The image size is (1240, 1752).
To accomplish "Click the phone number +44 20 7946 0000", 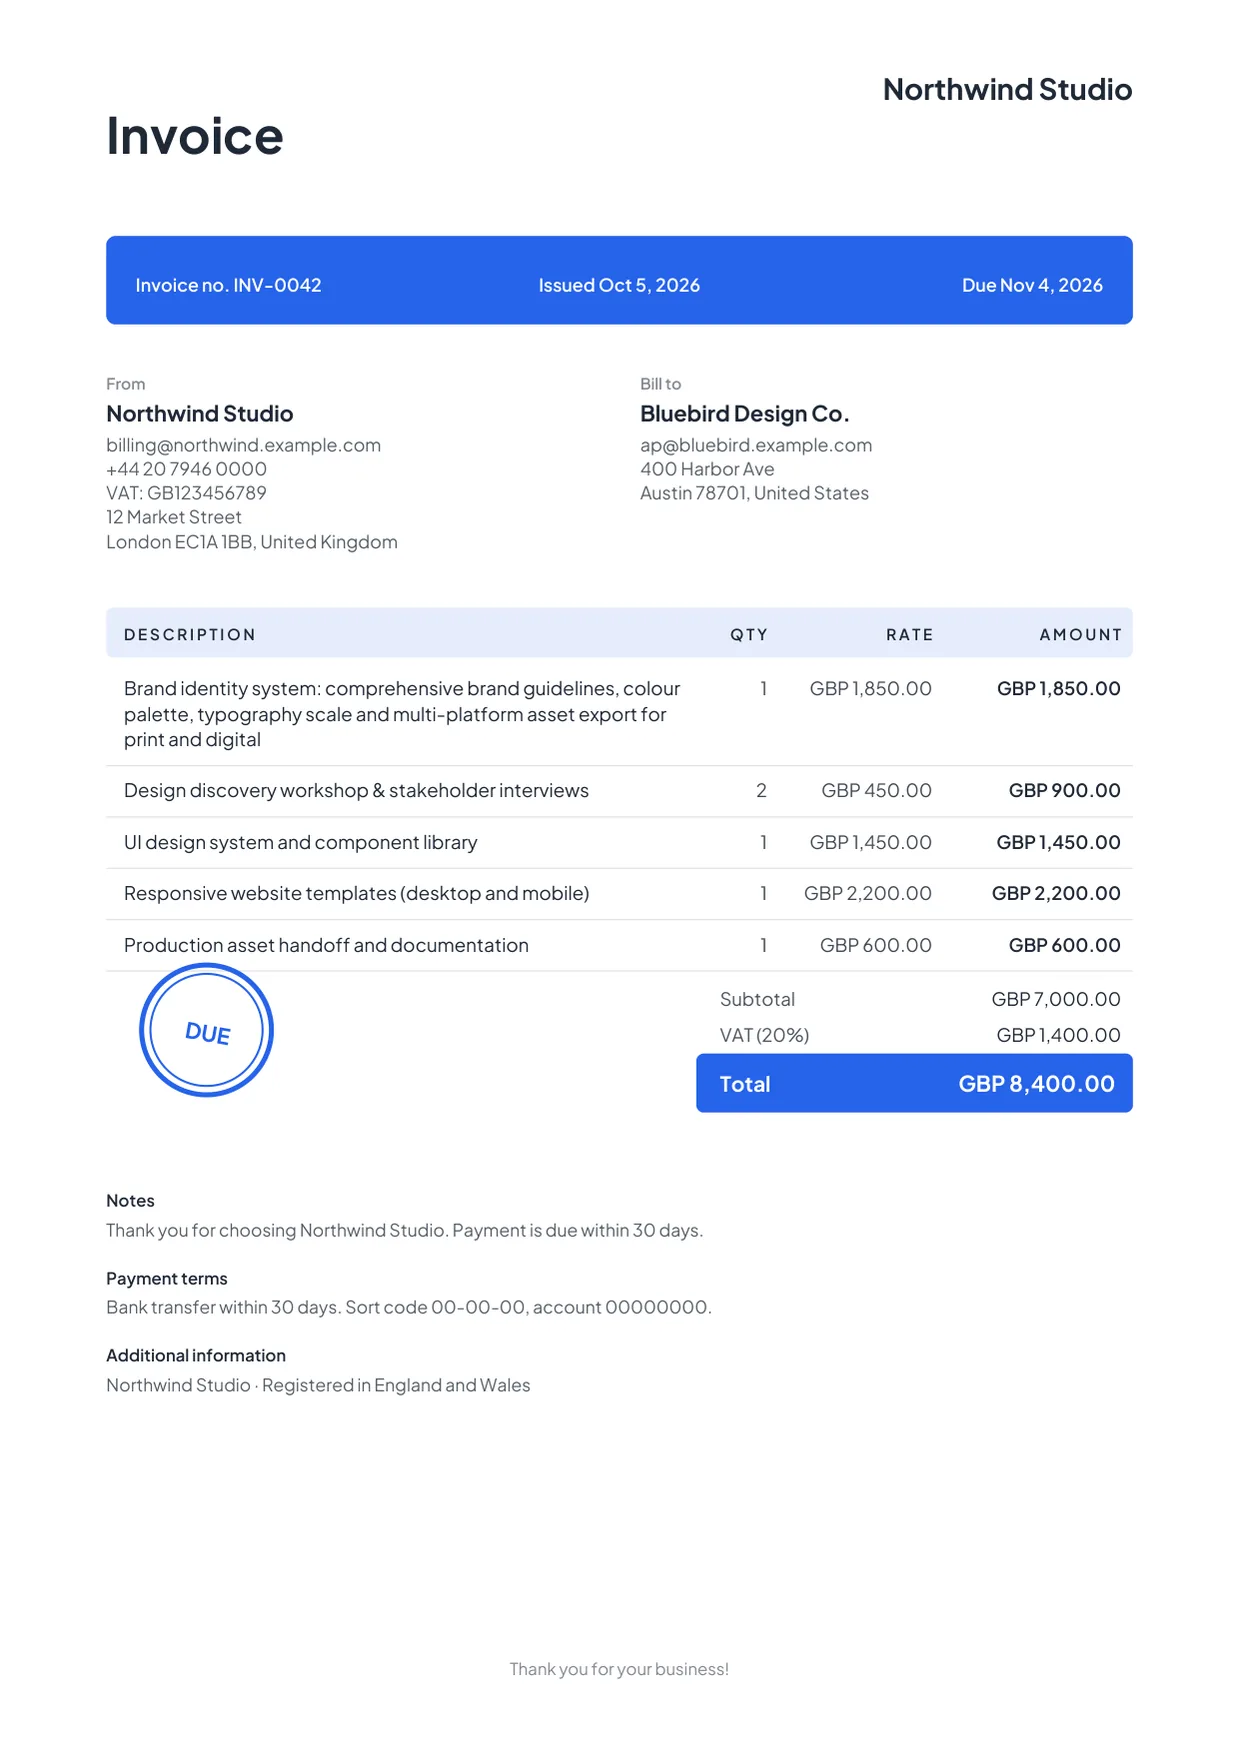I will click(x=186, y=469).
